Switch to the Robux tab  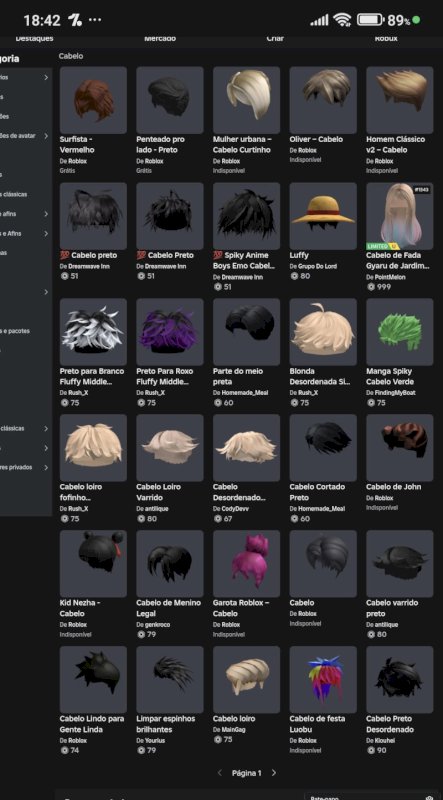[386, 38]
